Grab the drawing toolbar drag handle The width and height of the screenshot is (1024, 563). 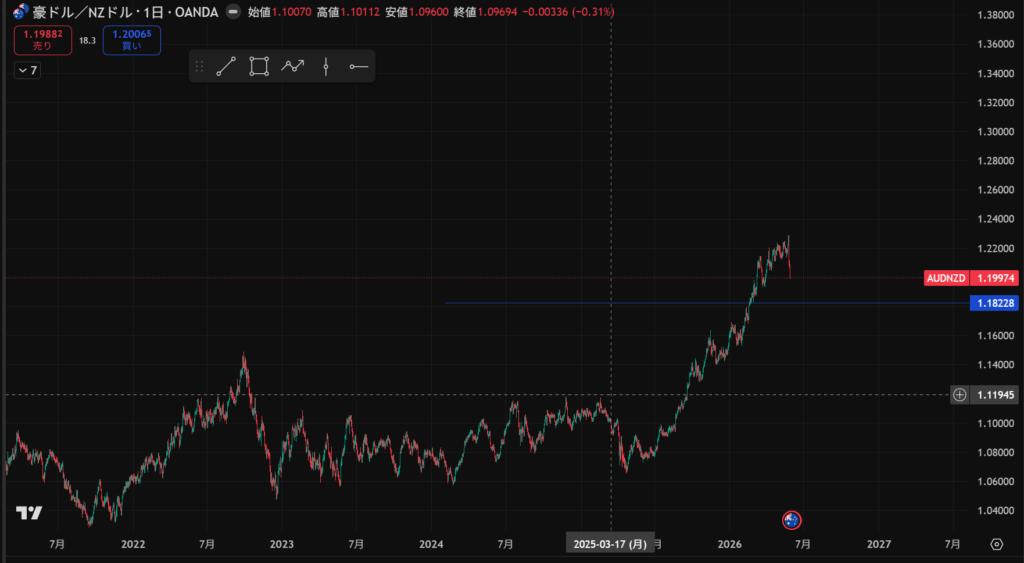(x=200, y=67)
